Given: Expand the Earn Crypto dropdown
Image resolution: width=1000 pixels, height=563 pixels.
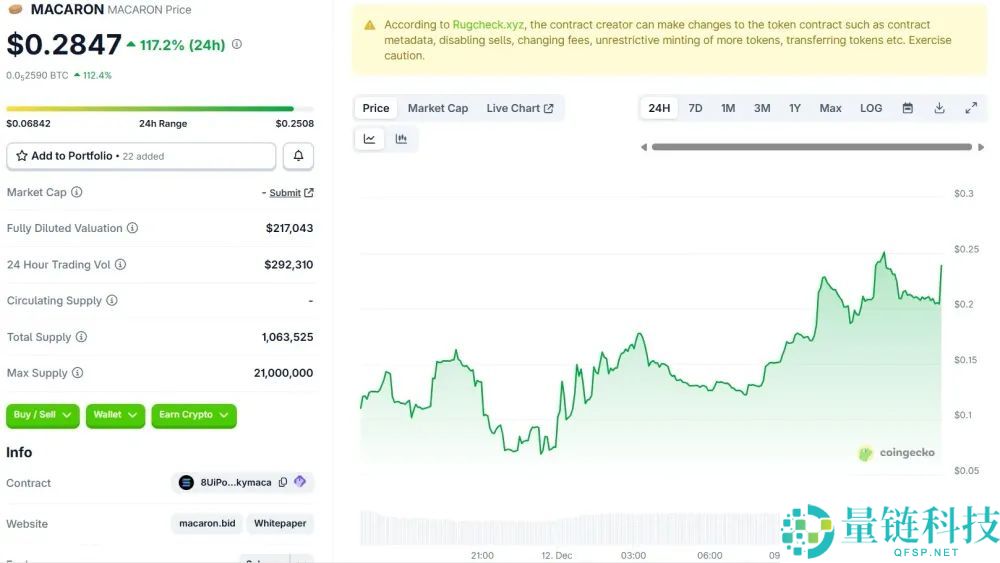Looking at the screenshot, I should [193, 415].
